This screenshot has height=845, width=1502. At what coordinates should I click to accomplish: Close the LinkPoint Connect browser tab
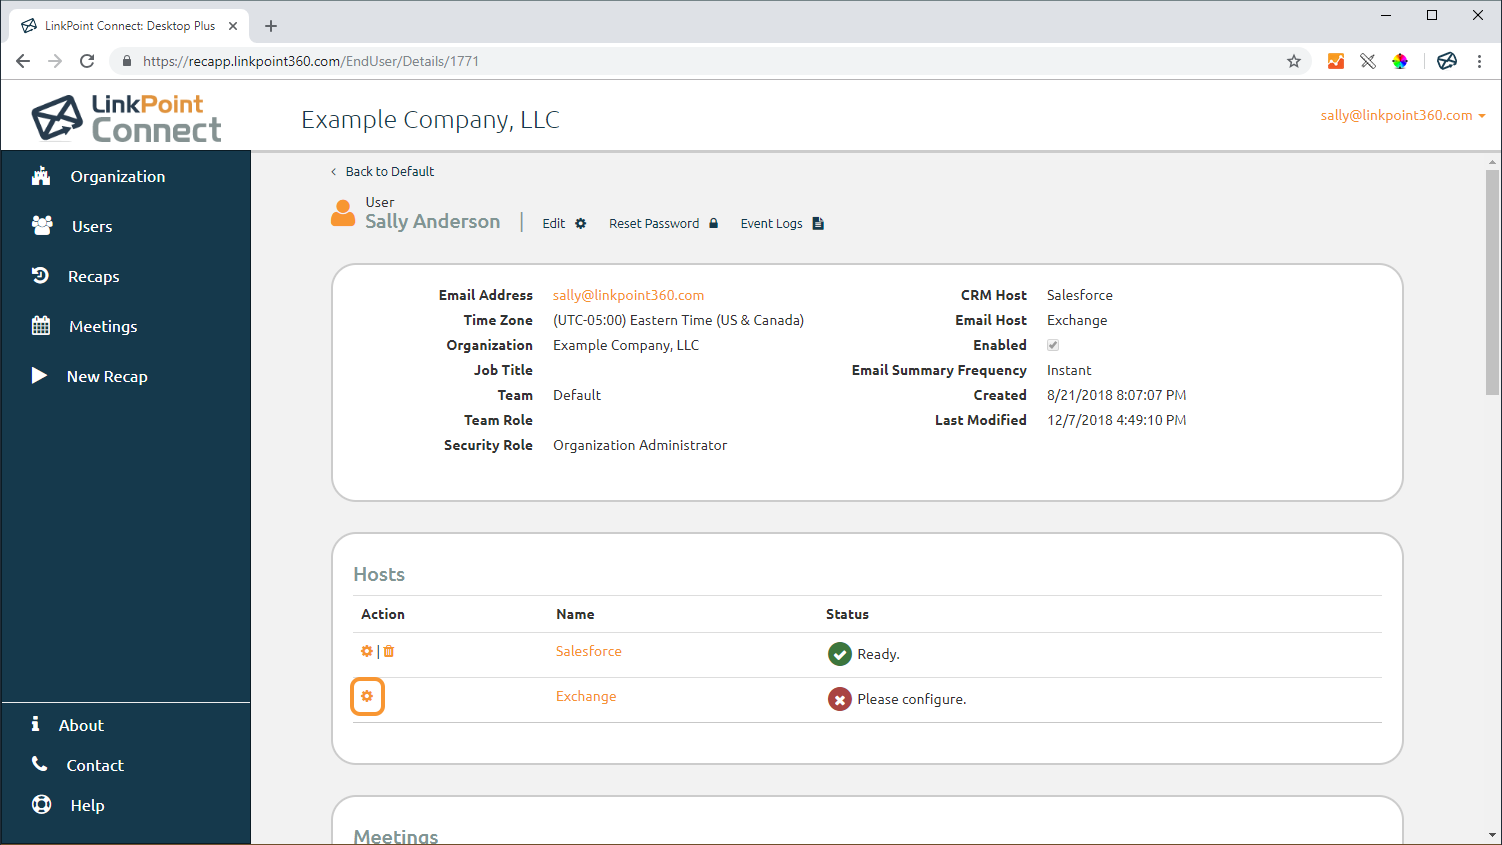tap(233, 26)
